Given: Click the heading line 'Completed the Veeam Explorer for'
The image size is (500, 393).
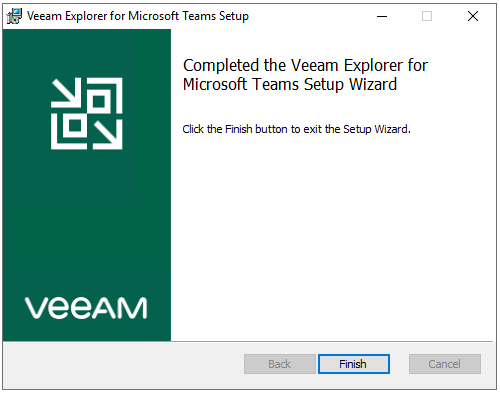Looking at the screenshot, I should tap(305, 65).
